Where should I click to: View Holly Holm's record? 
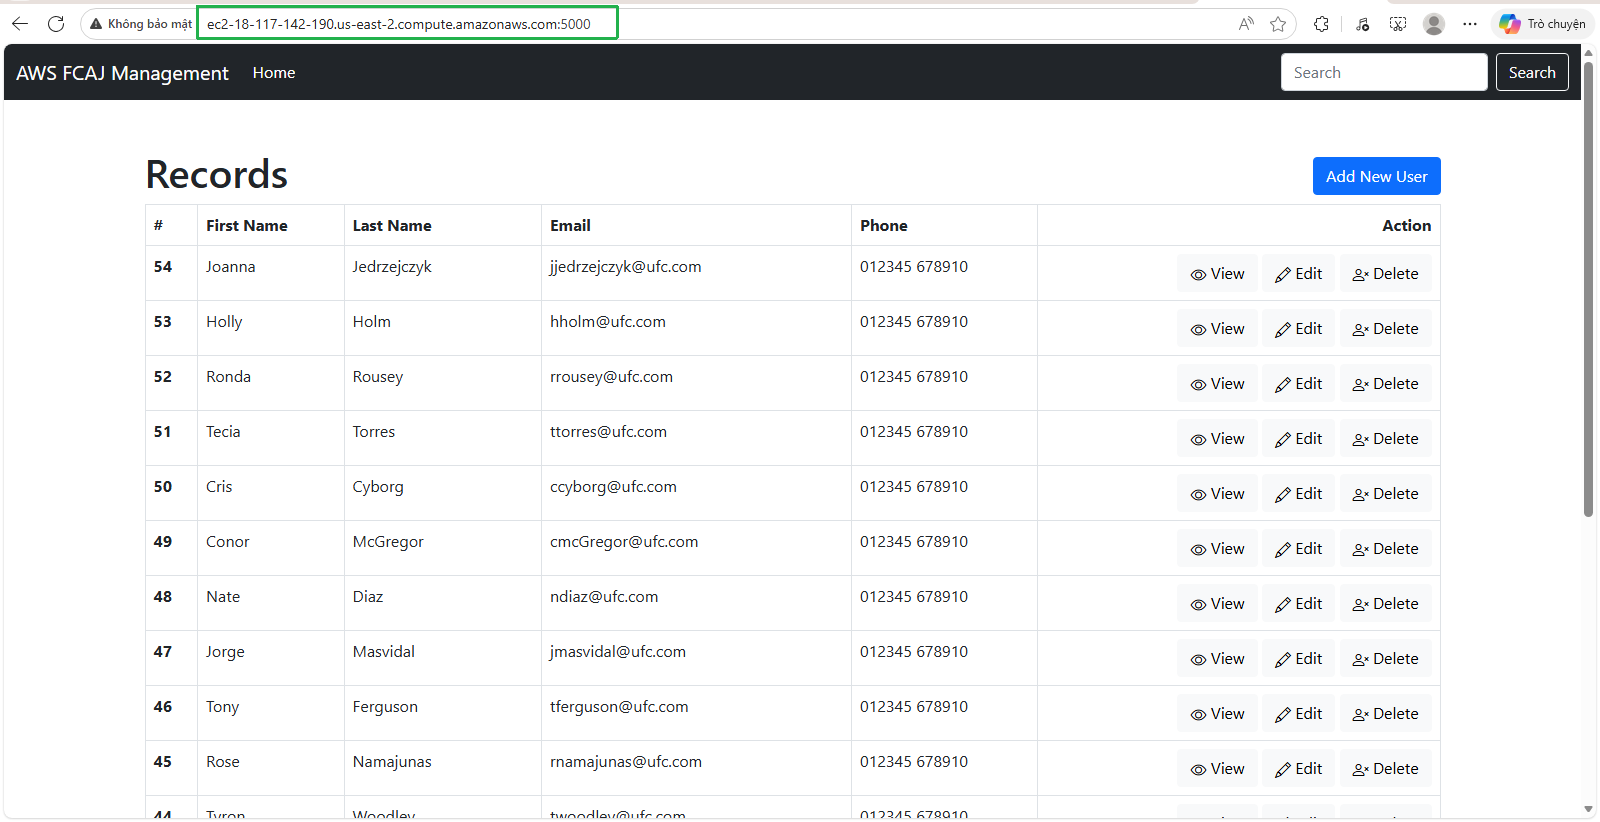[1217, 329]
